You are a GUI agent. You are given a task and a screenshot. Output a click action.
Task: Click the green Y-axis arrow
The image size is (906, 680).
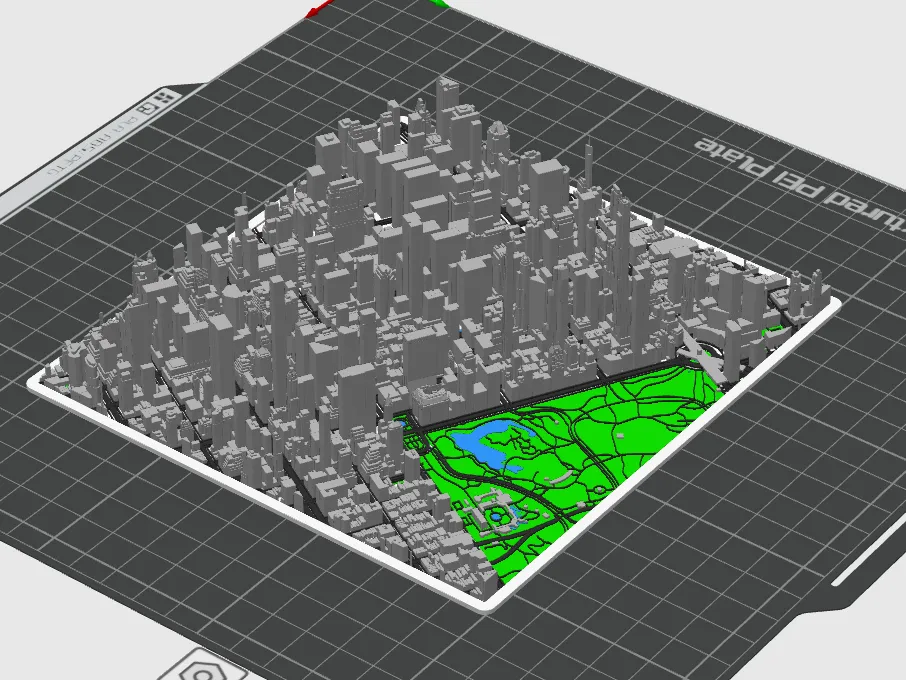(x=440, y=3)
